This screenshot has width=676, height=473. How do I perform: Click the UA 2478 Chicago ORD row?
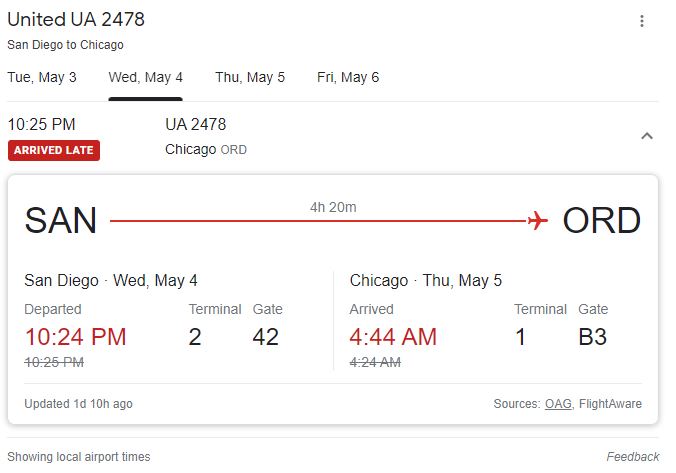coord(333,136)
